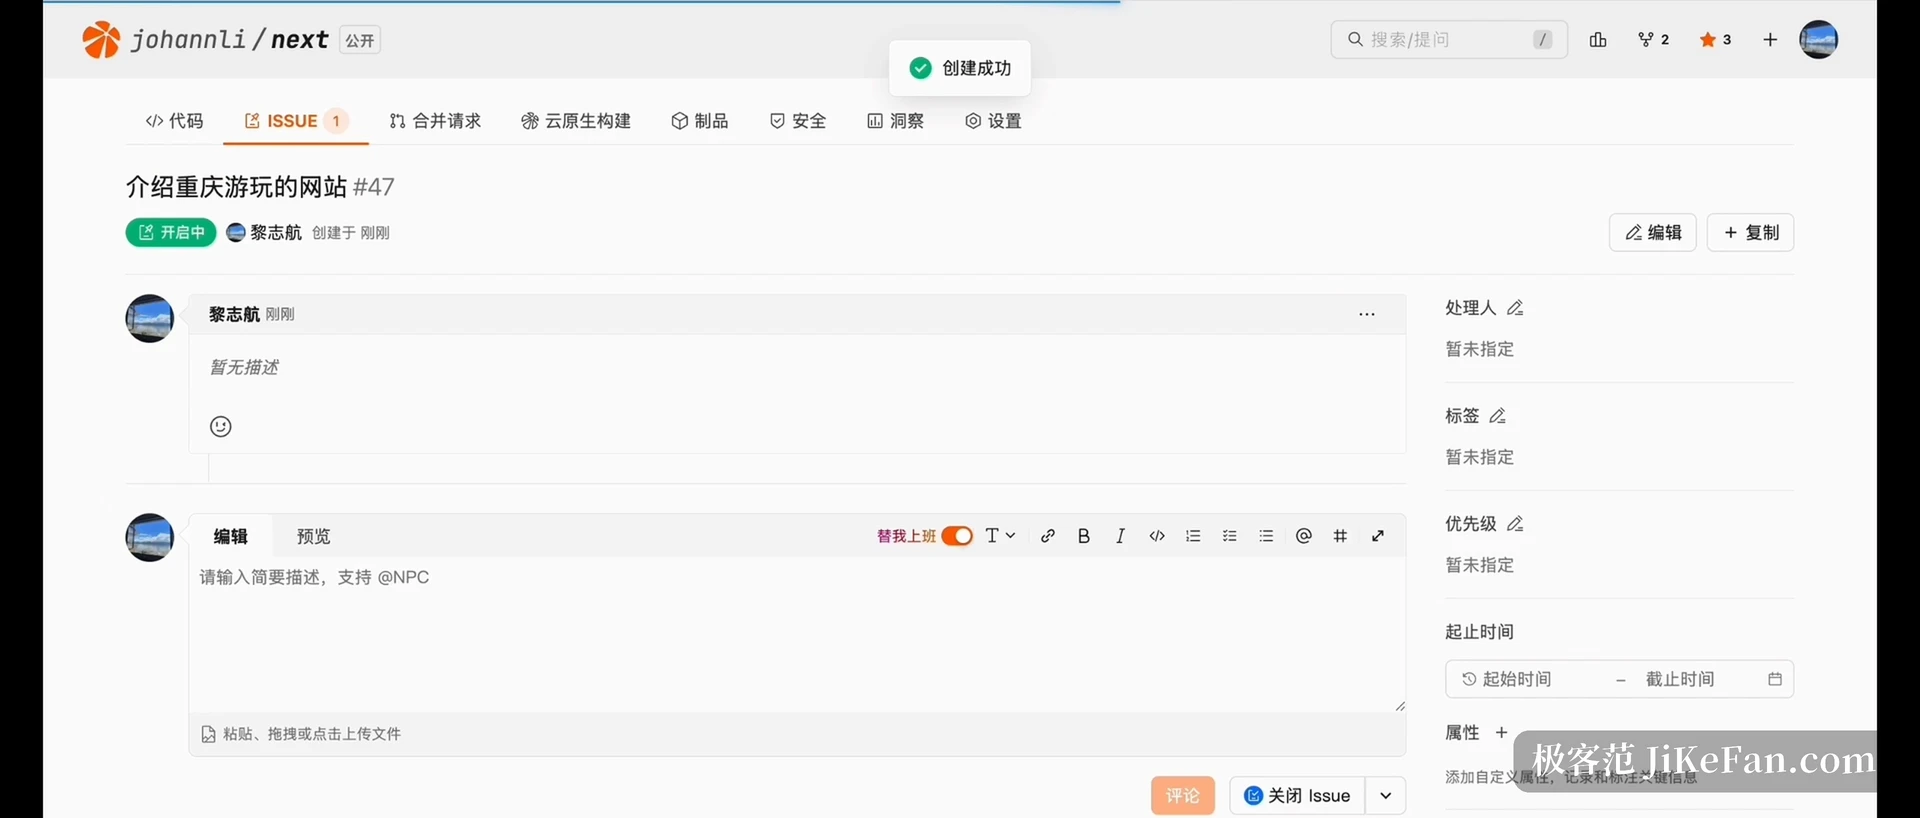Click the CNB logo icon
This screenshot has height=818, width=1920.
pos(100,40)
